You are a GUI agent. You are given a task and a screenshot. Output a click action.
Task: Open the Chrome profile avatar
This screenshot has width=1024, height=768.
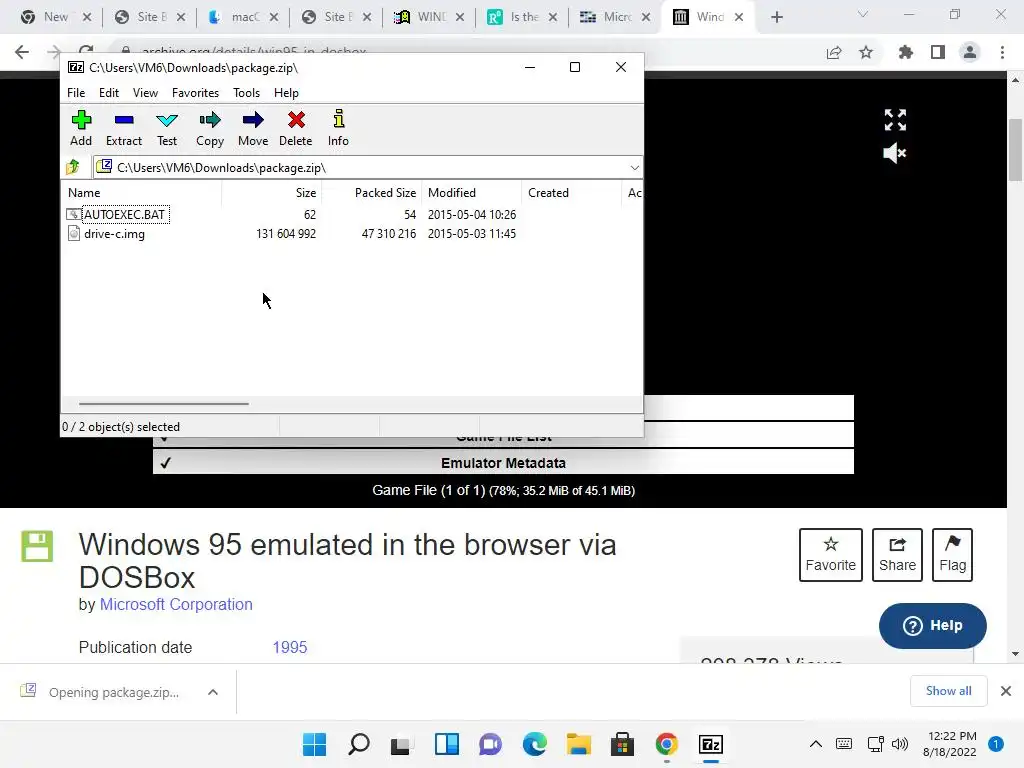(x=970, y=52)
